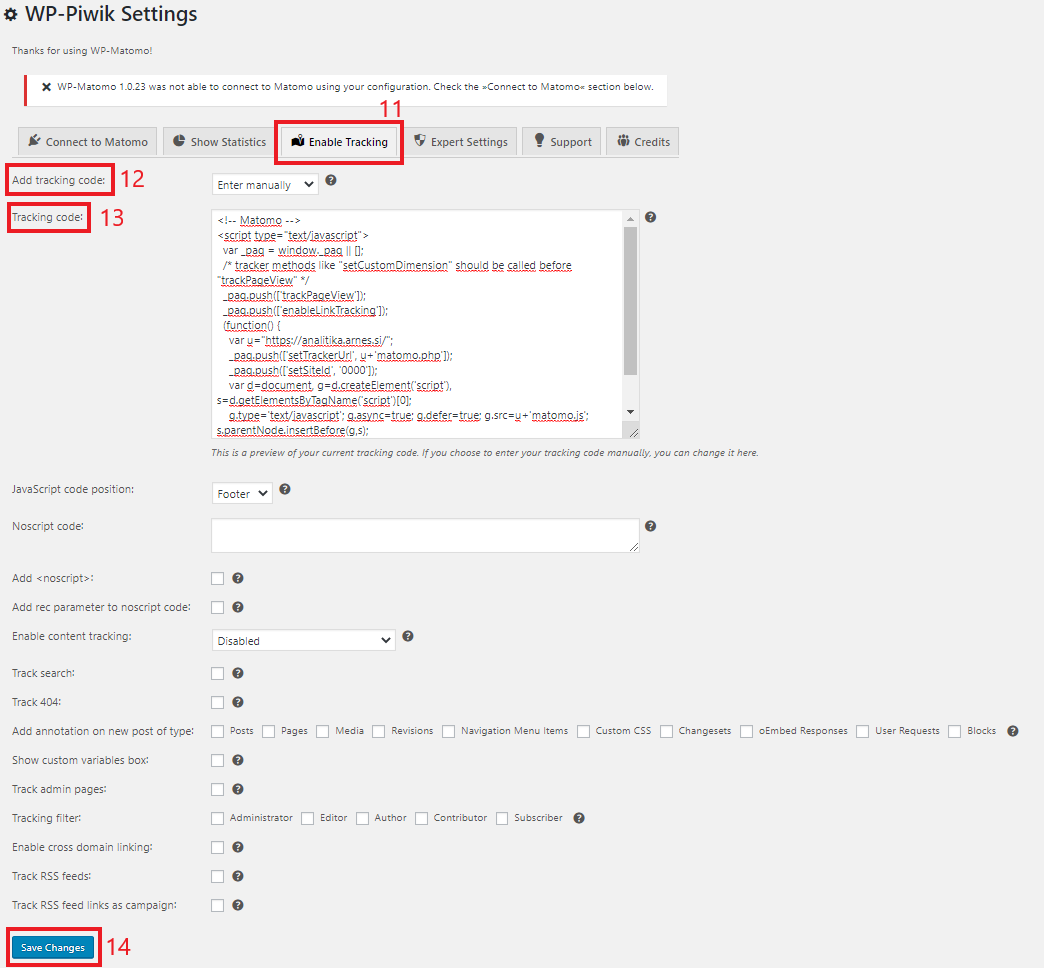Click the Tracking code scrollbar down arrow
Image resolution: width=1044 pixels, height=968 pixels.
tap(631, 412)
